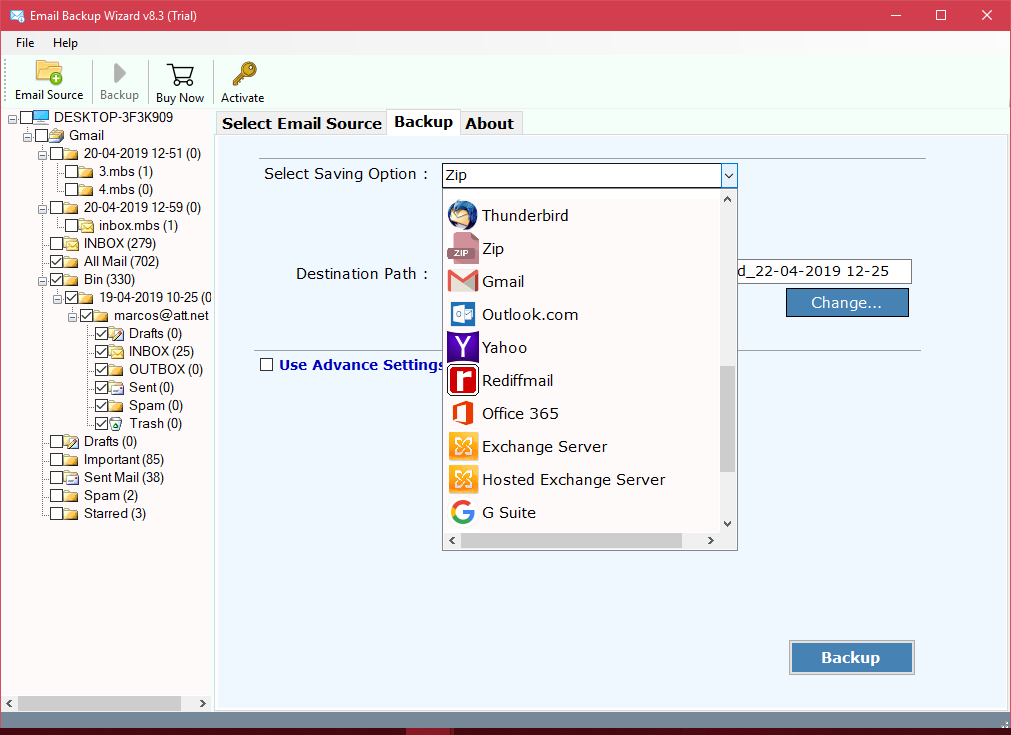
Task: Click the Sent (0) folder icon
Action: [116, 387]
